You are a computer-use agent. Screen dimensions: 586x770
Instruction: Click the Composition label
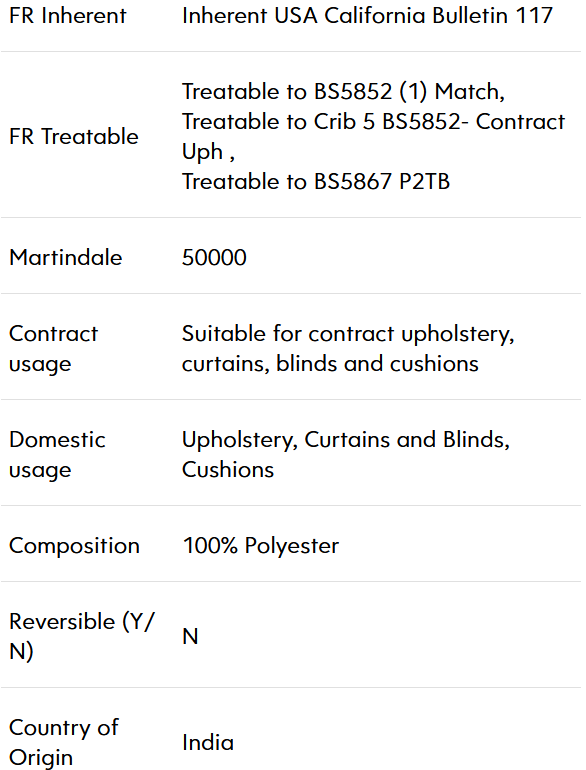[75, 546]
